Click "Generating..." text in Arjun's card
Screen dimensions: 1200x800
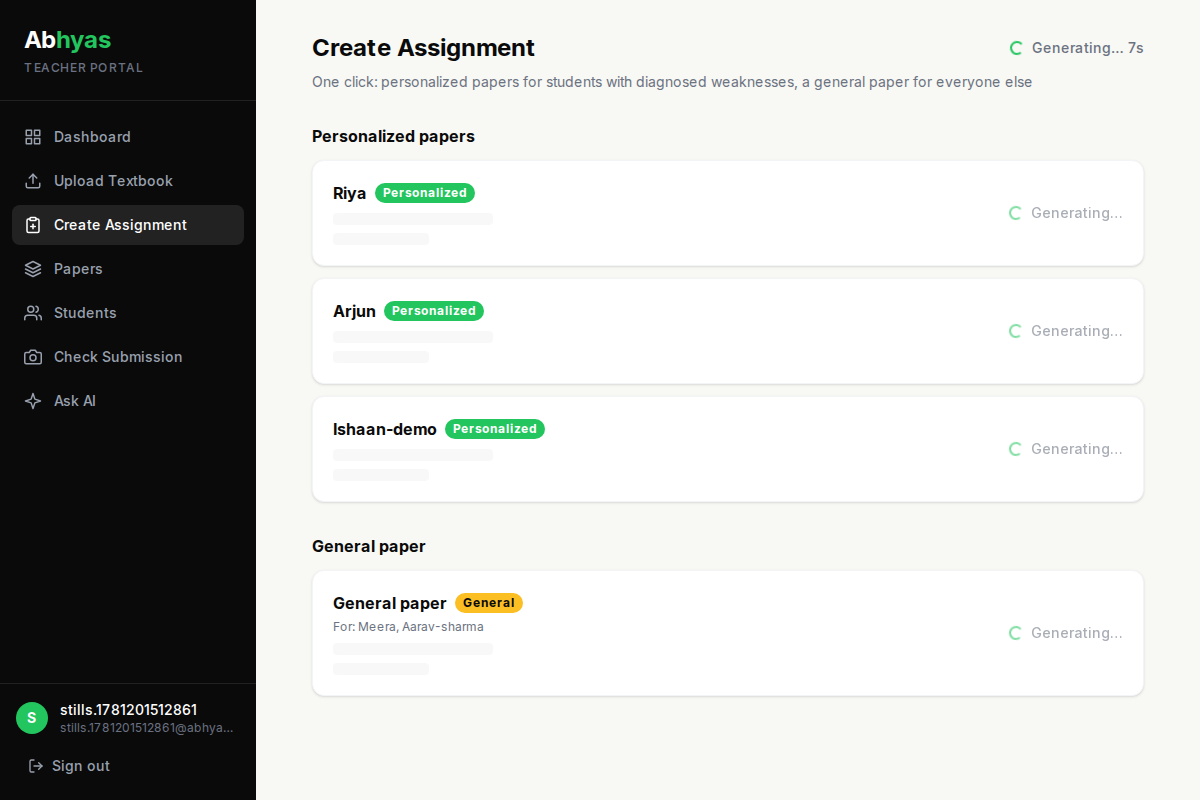point(1077,331)
